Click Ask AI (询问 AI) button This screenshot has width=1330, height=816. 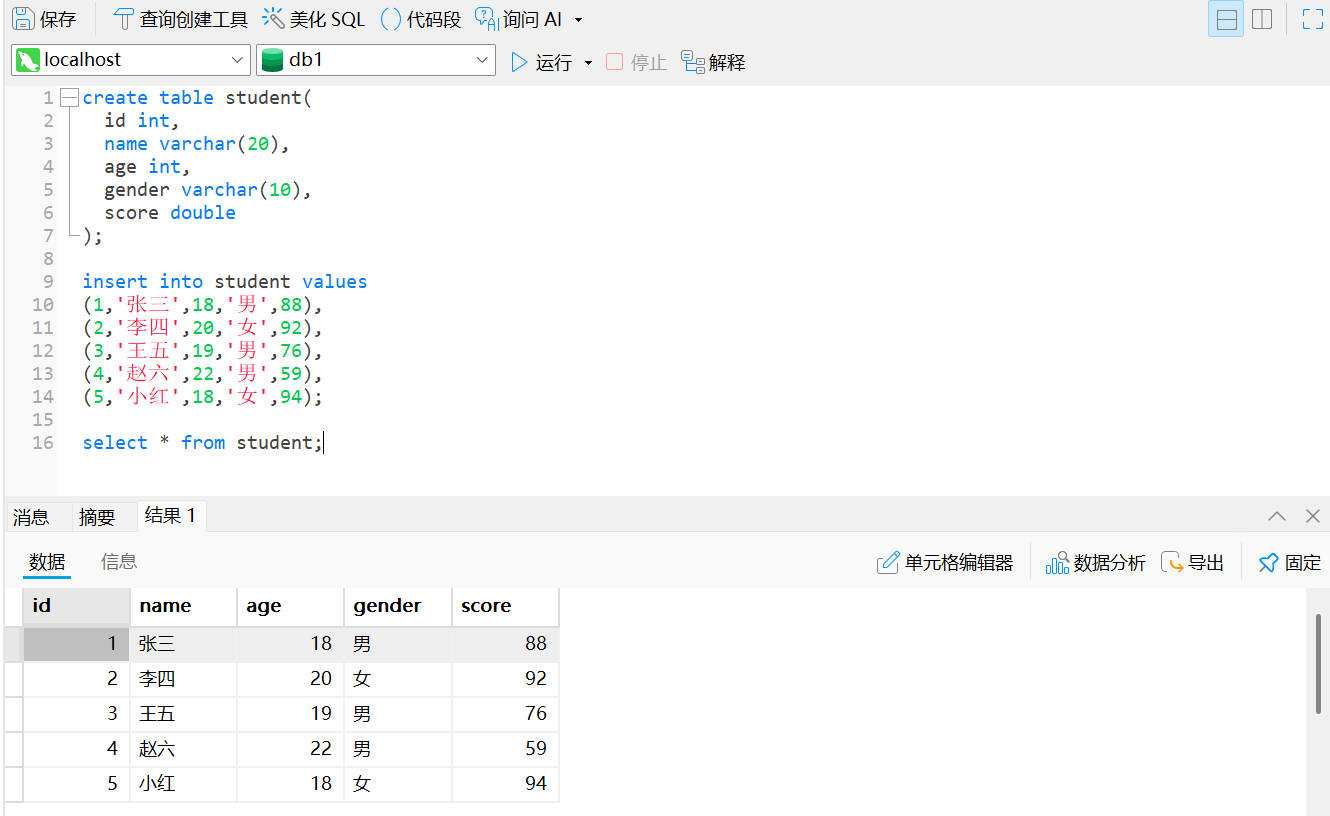click(518, 19)
